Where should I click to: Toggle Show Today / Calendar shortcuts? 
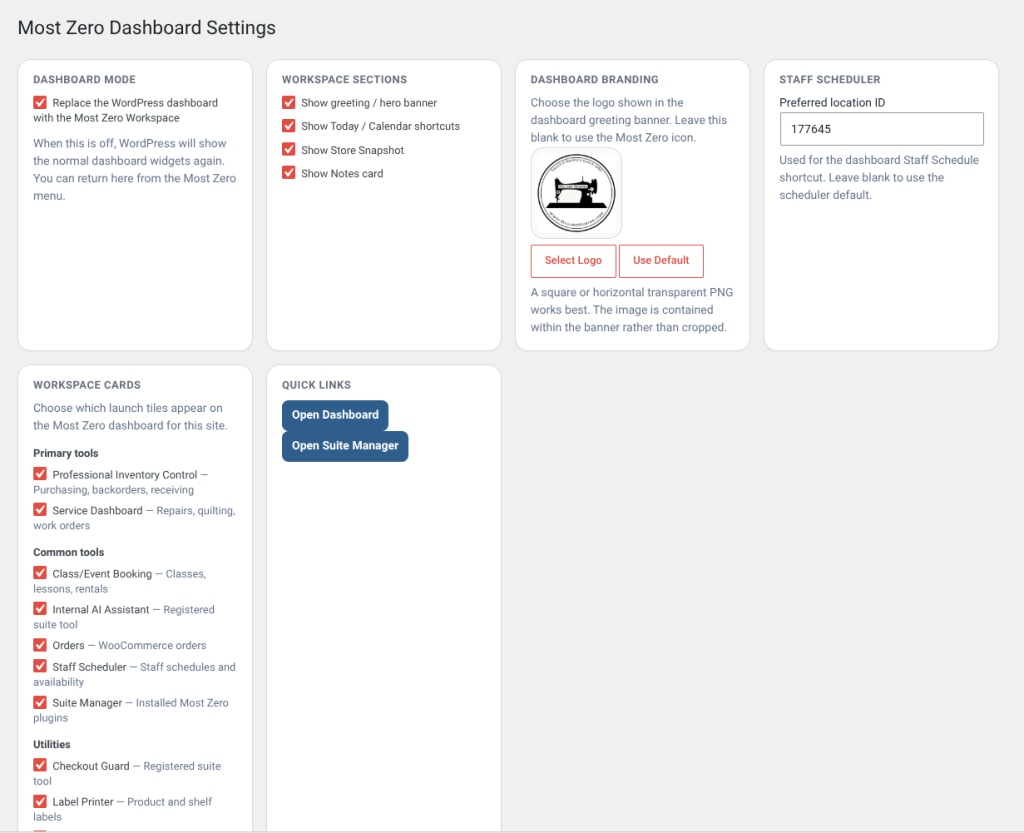[x=289, y=126]
